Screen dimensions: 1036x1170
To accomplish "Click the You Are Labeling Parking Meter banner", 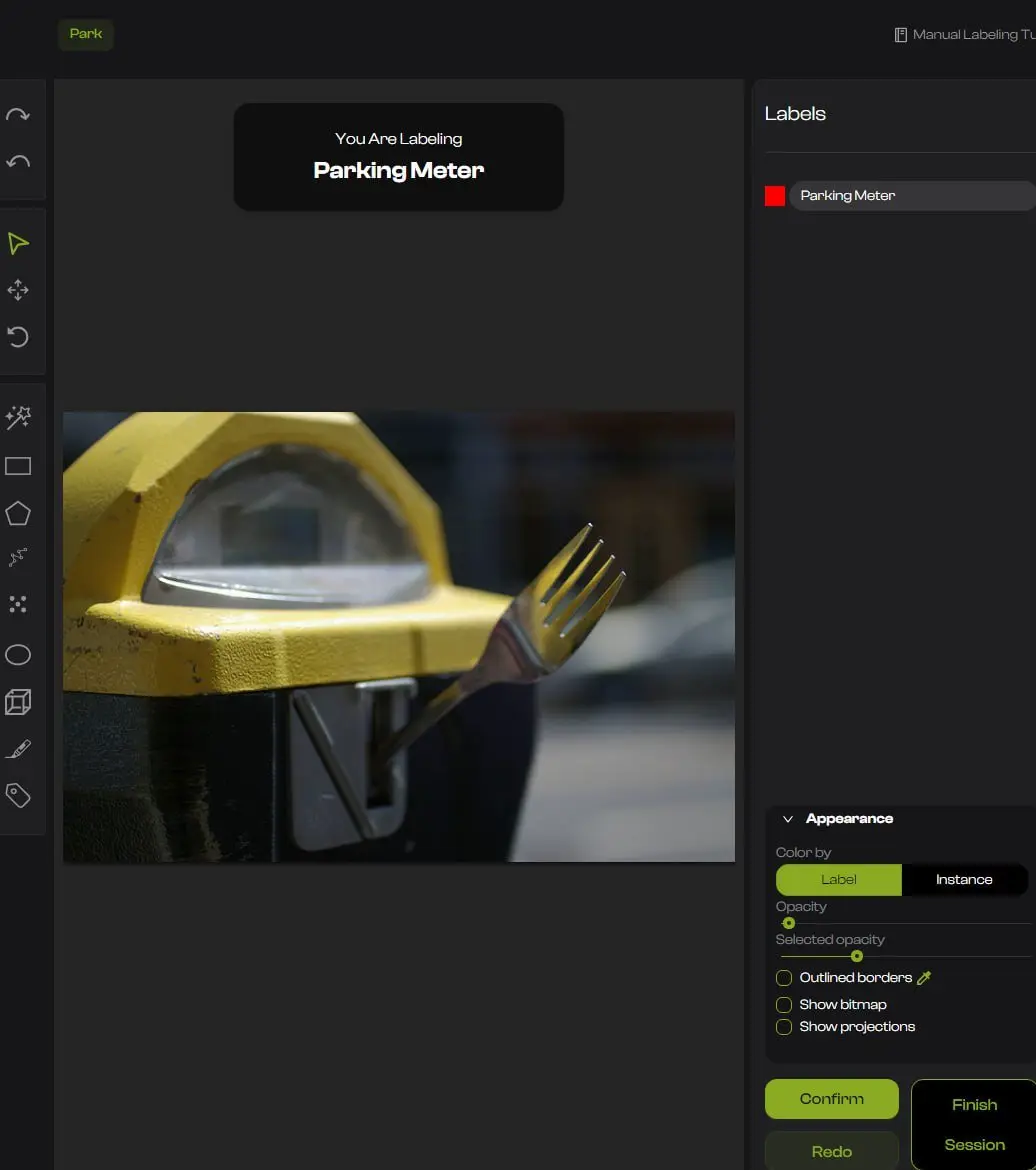I will [x=399, y=157].
